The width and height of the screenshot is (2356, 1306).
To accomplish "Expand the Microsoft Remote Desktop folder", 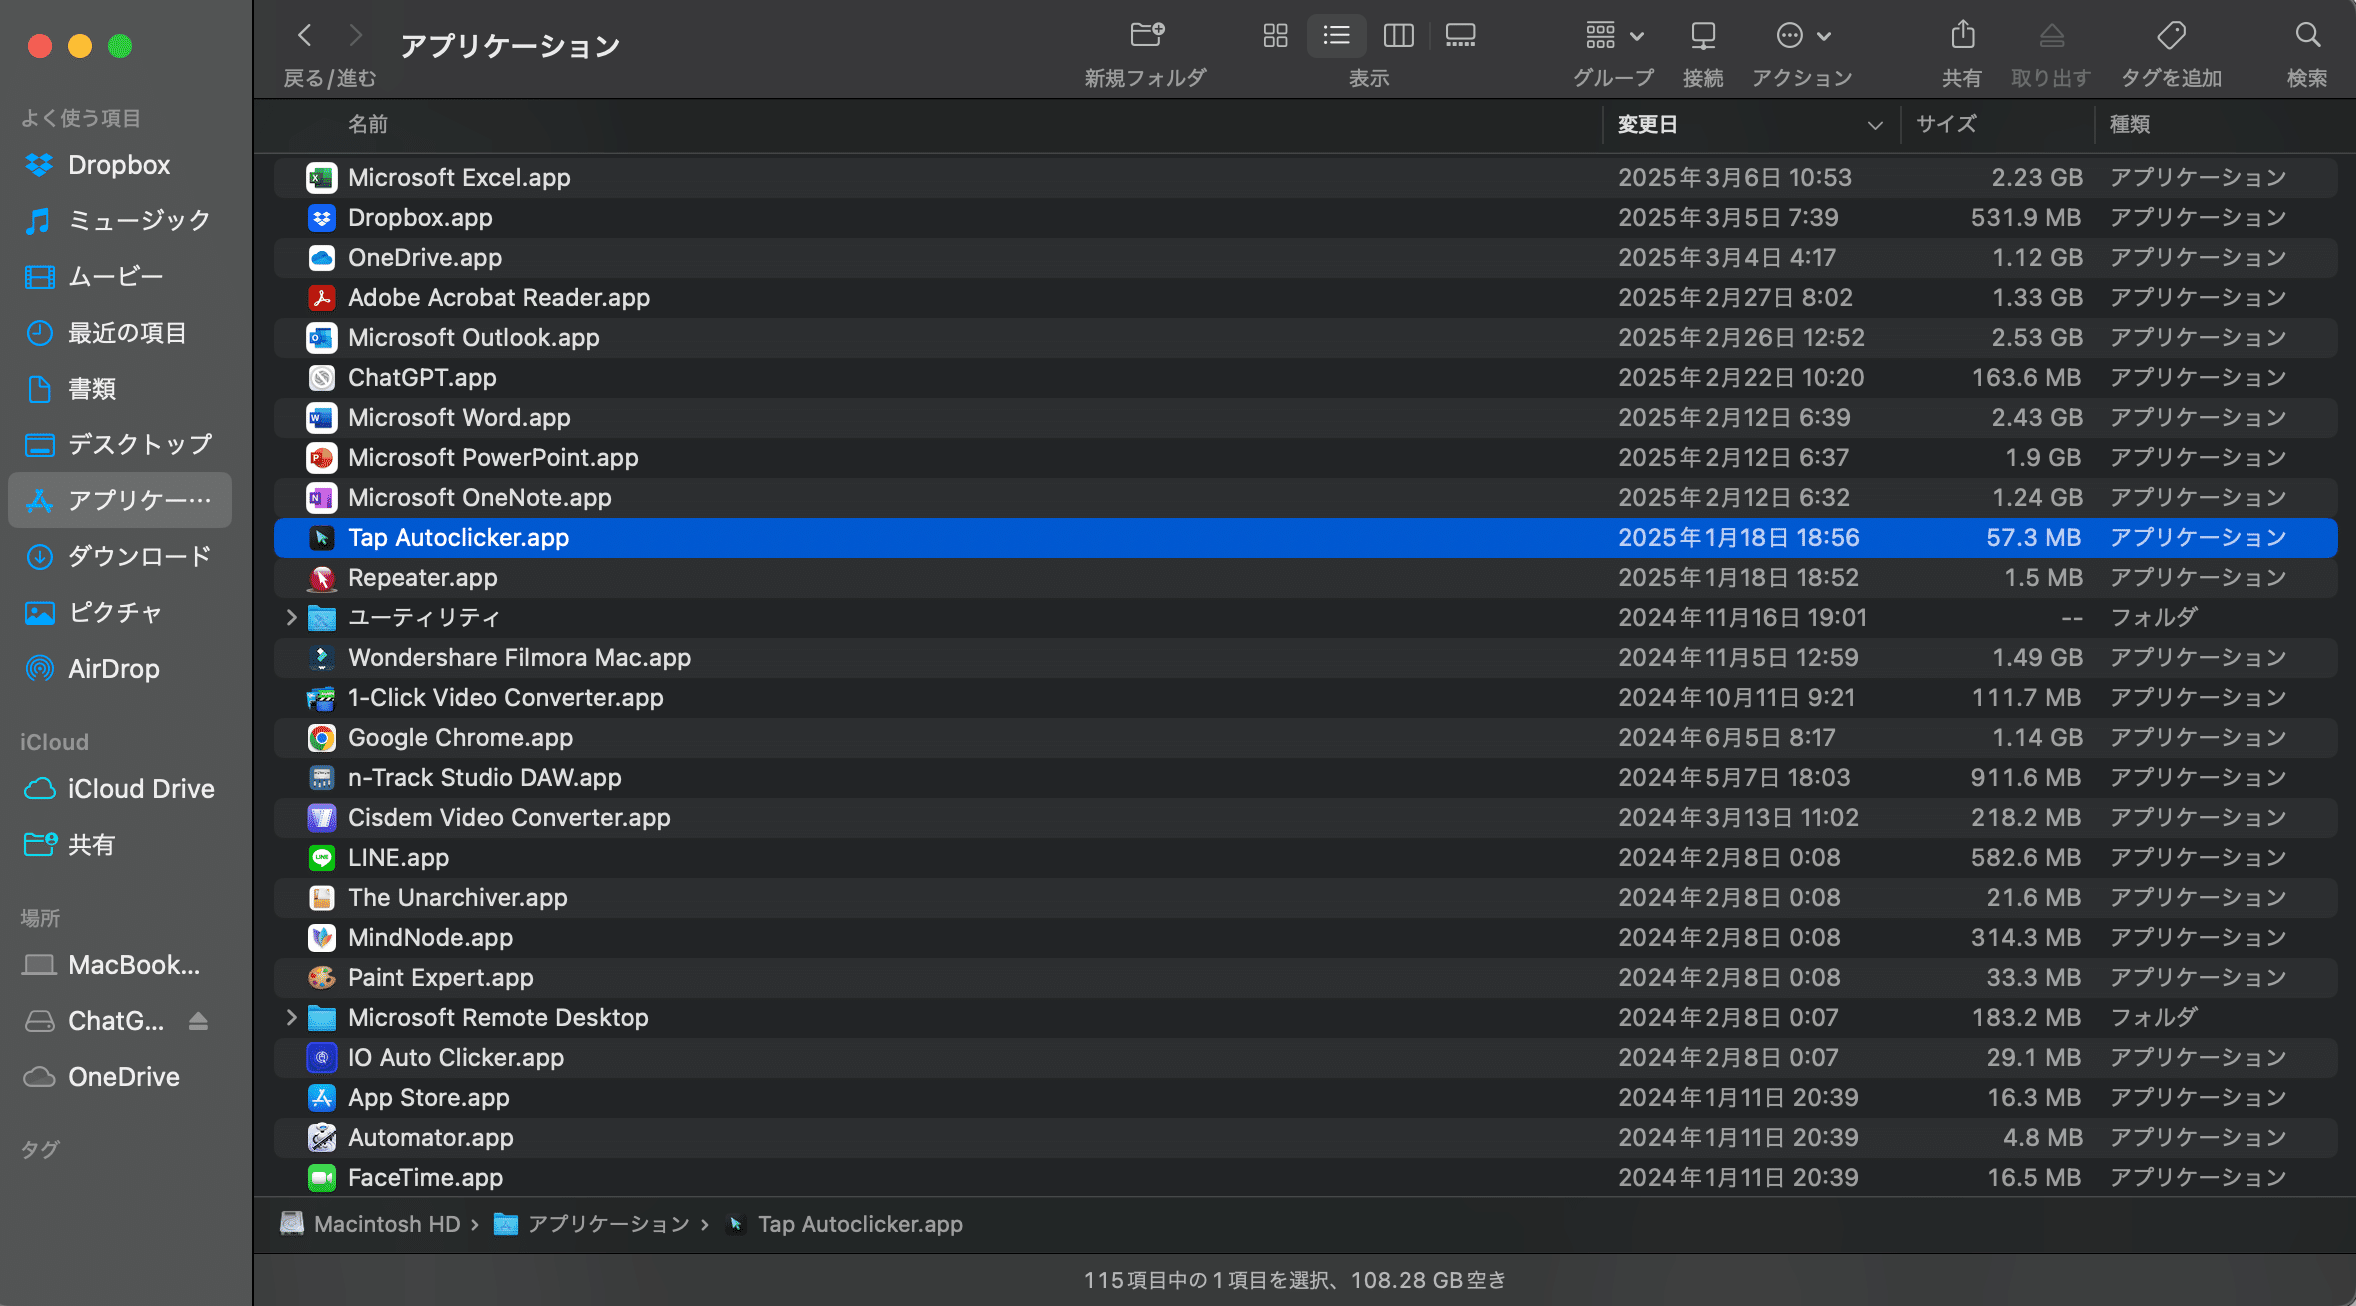I will click(x=291, y=1018).
